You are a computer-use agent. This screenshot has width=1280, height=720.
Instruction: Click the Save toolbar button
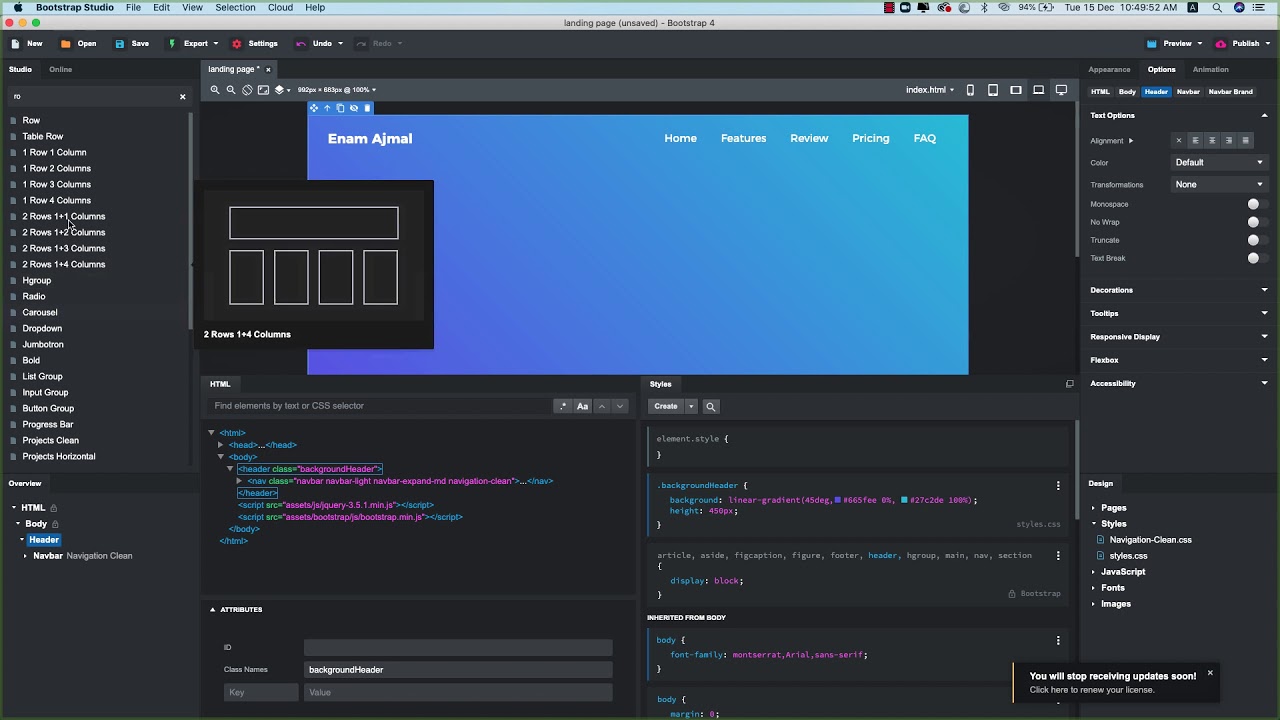tap(132, 44)
